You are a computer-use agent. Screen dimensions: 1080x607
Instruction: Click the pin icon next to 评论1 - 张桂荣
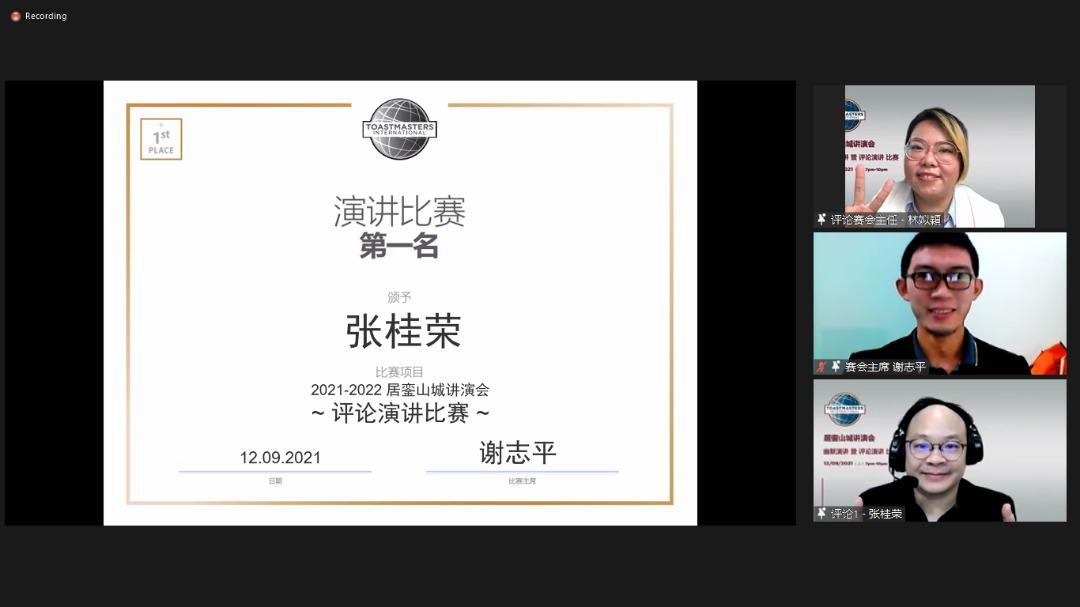(821, 513)
